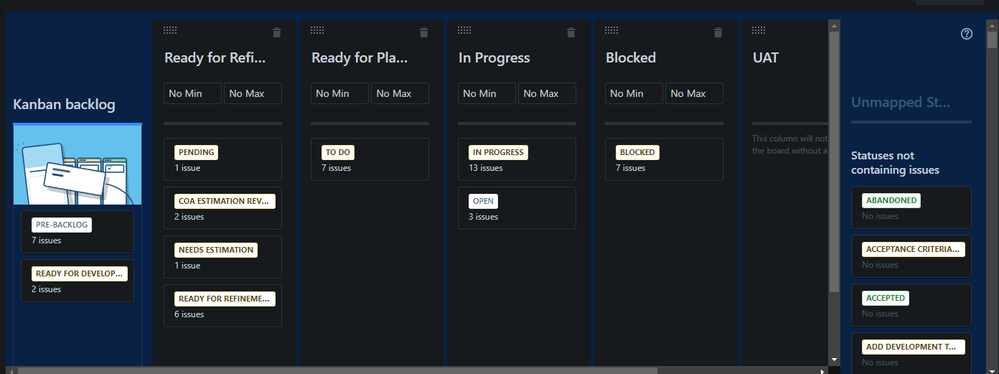Grab the drag handle of Blocked column
The width and height of the screenshot is (999, 374).
coord(612,30)
